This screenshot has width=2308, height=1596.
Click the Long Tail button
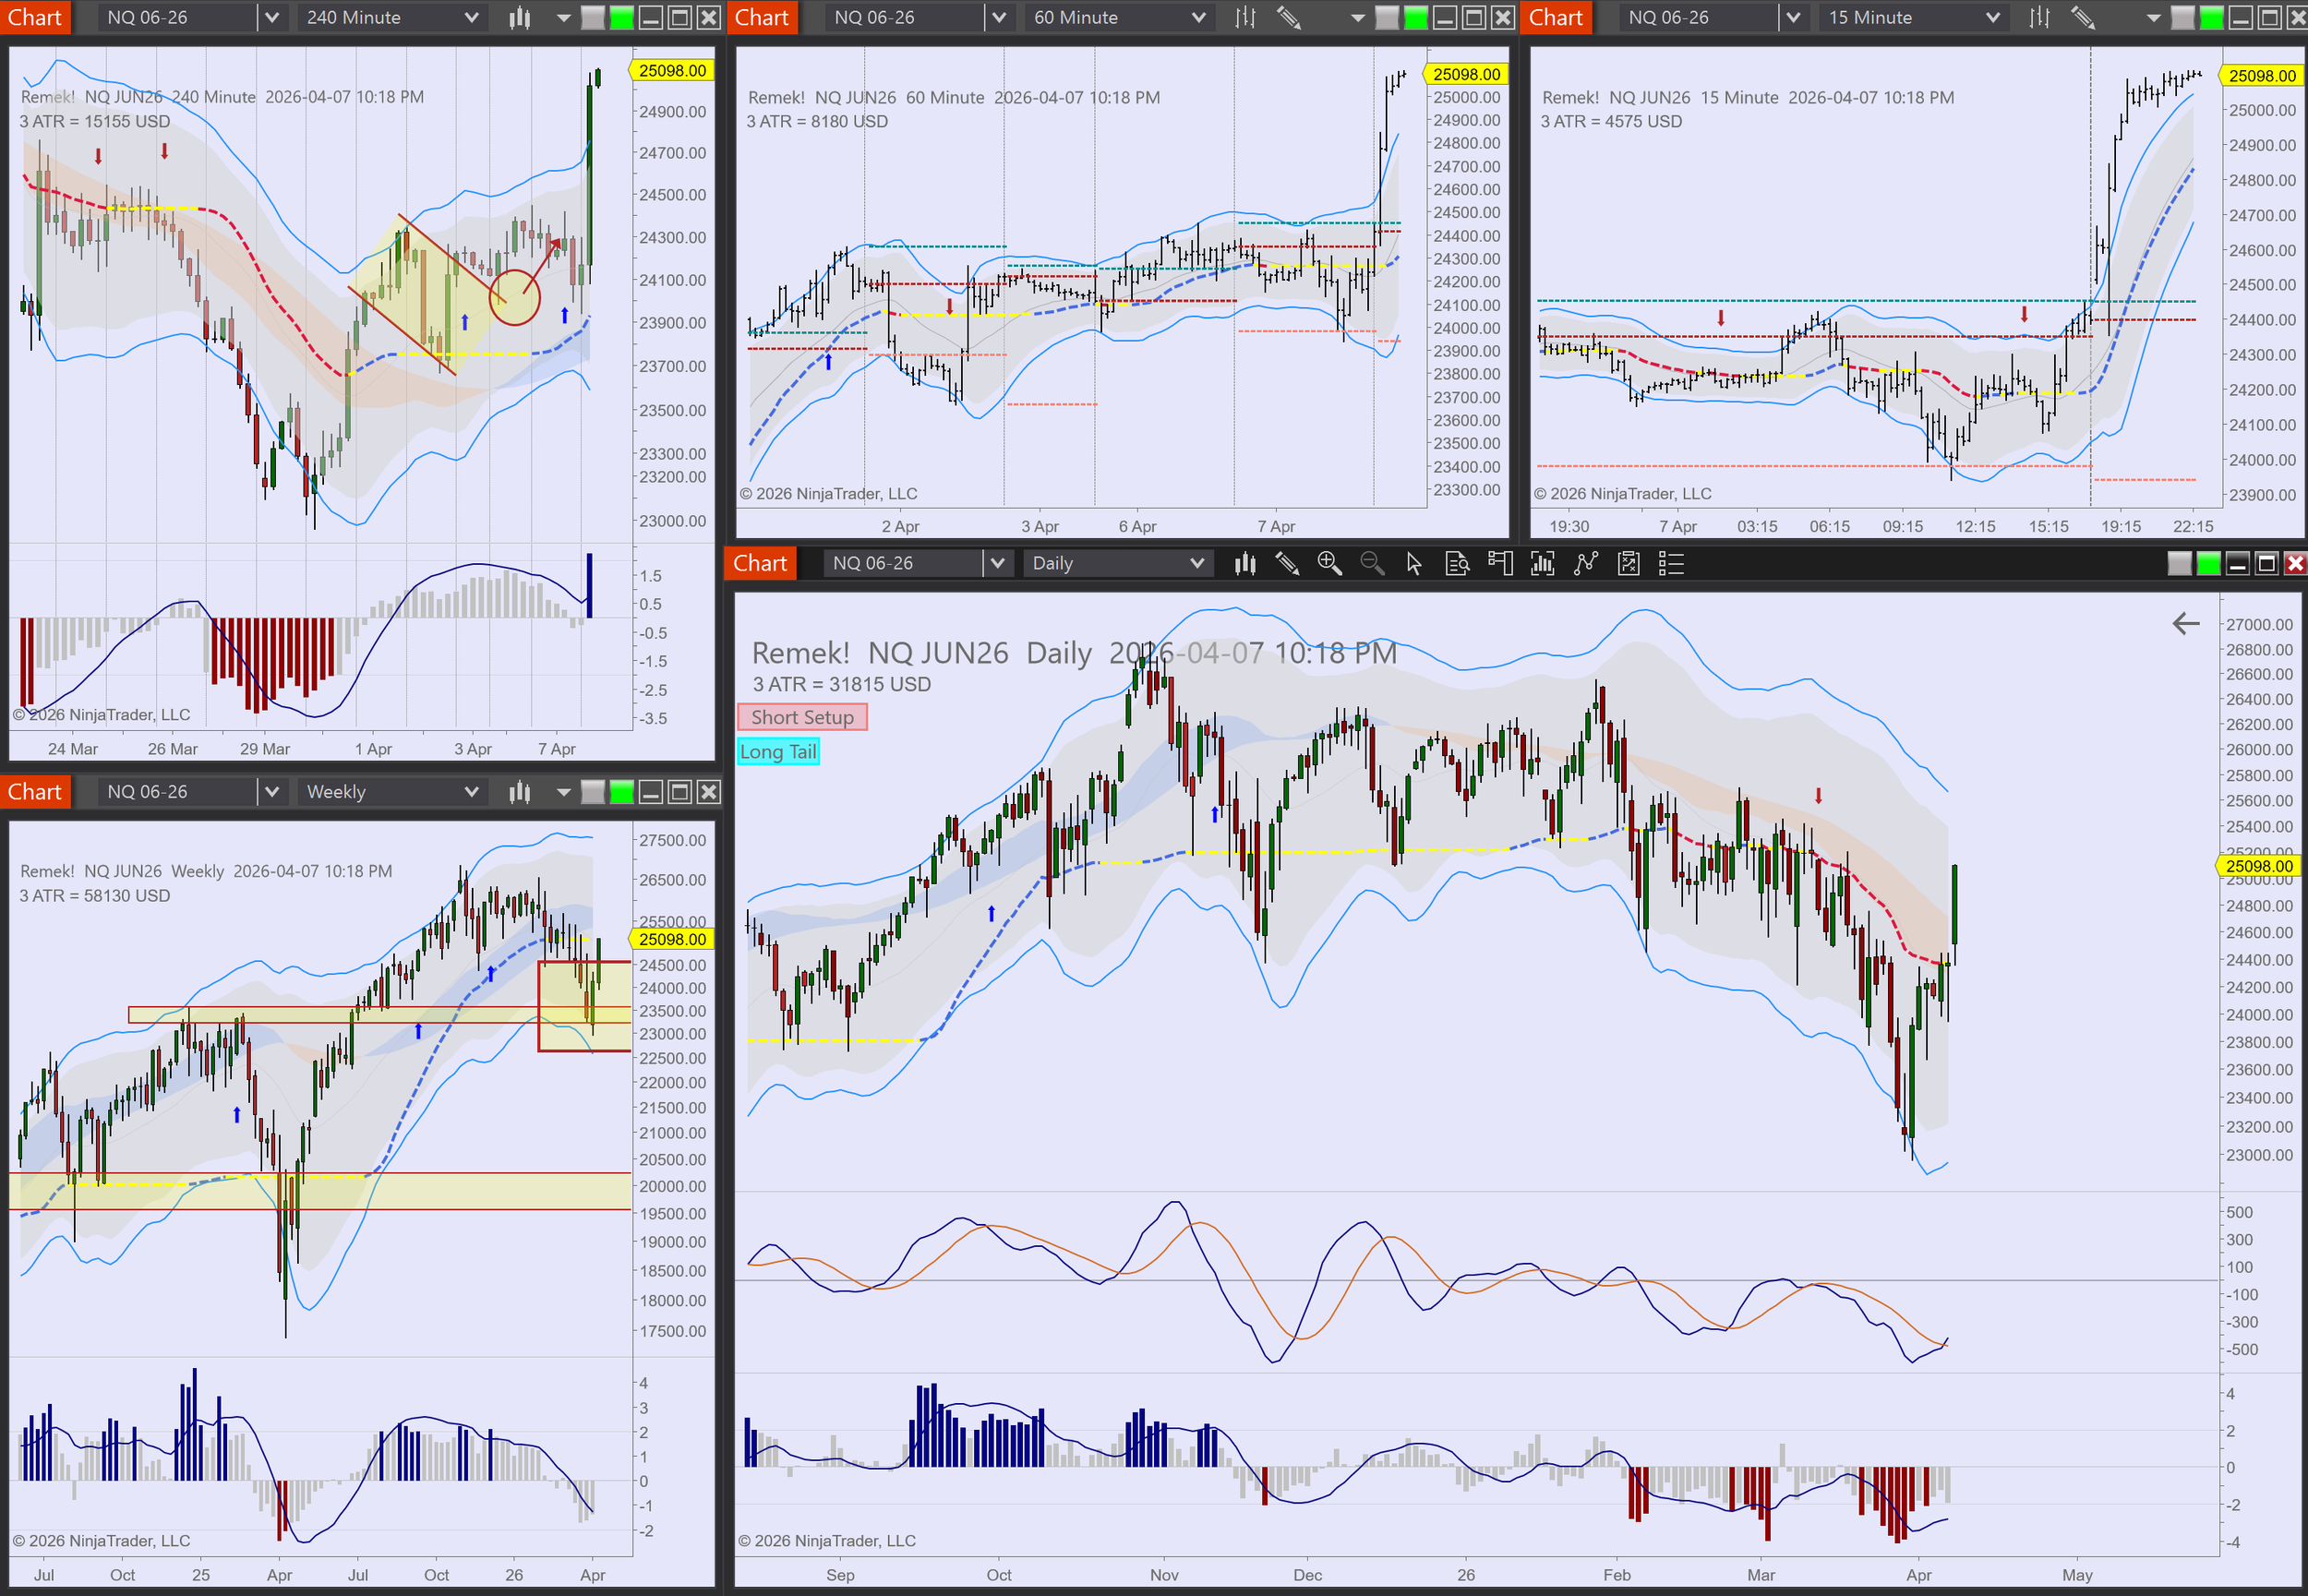click(x=778, y=752)
